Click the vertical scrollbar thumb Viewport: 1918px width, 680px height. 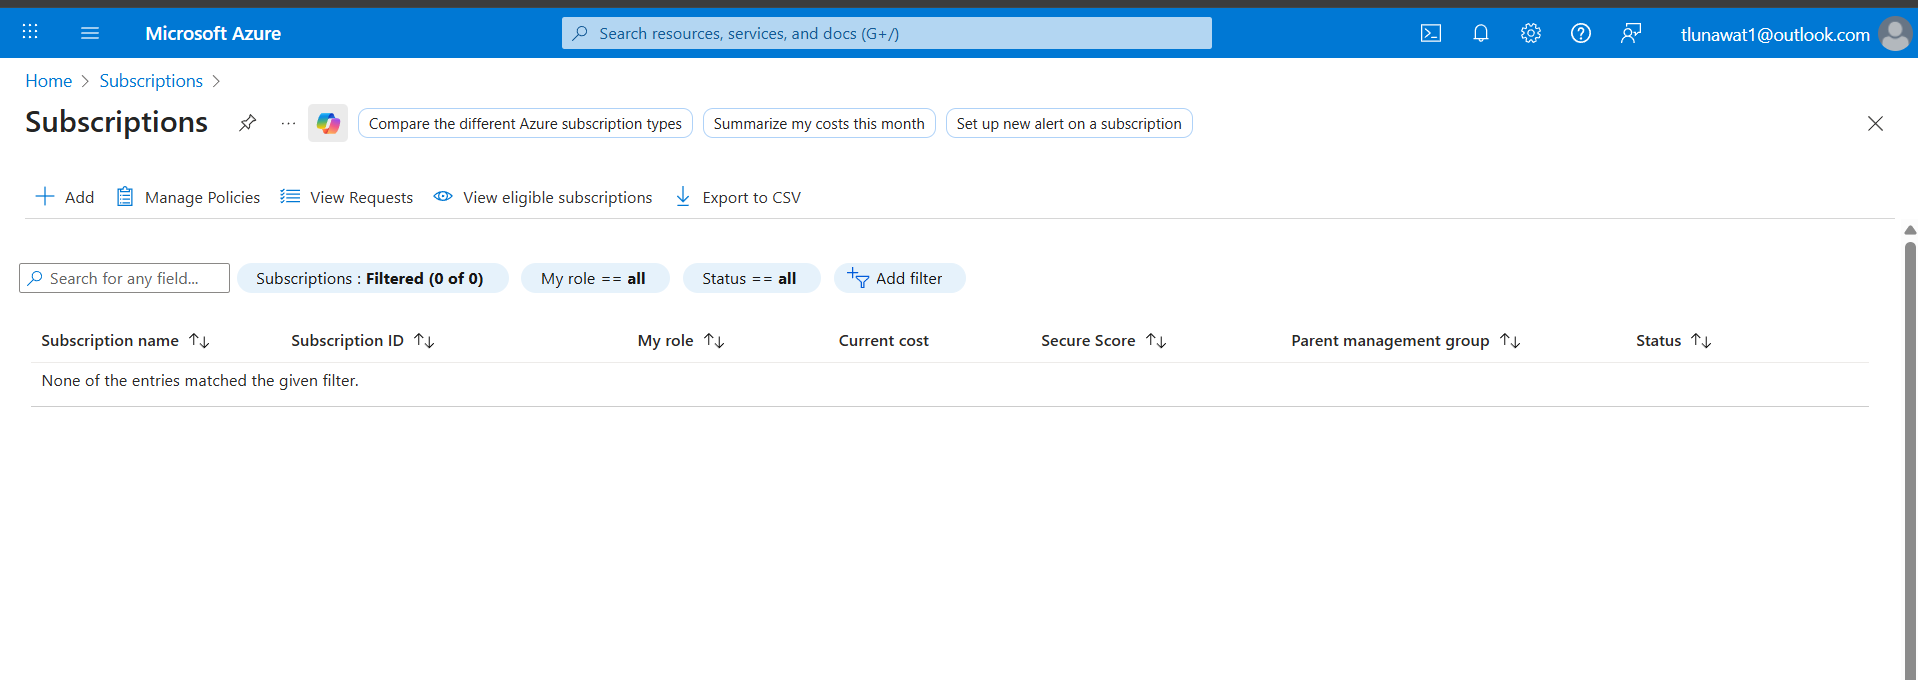(1910, 460)
